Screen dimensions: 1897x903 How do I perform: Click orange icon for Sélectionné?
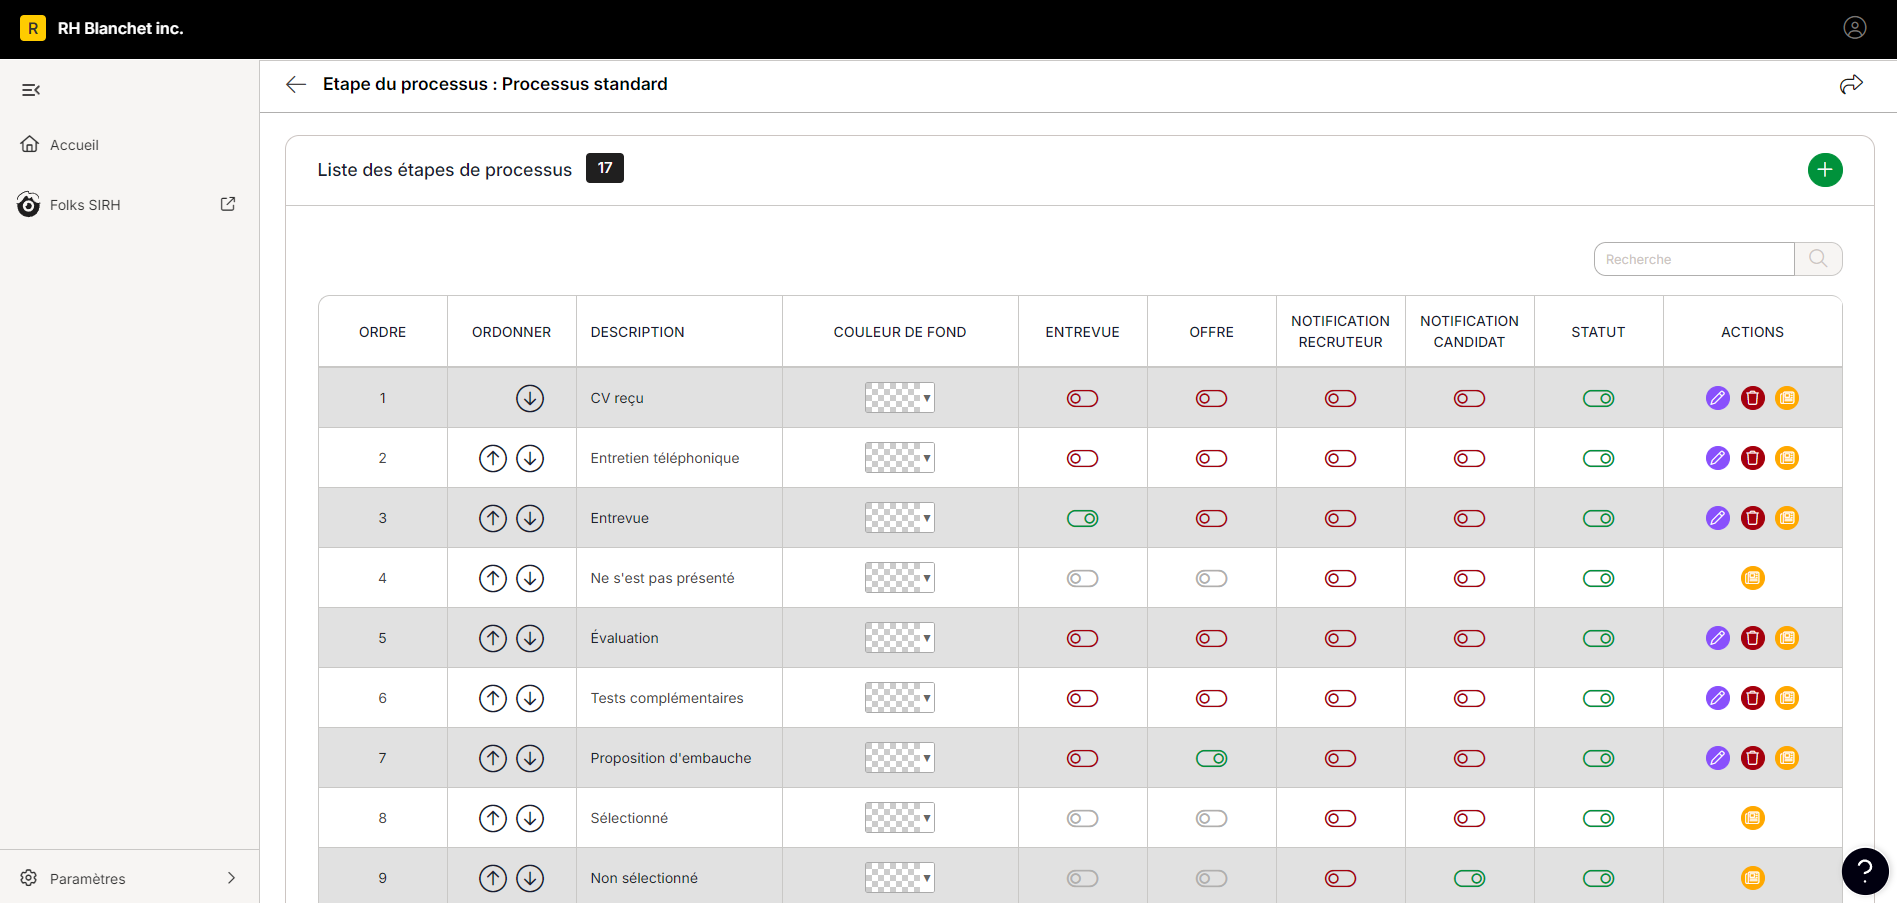coord(1753,818)
